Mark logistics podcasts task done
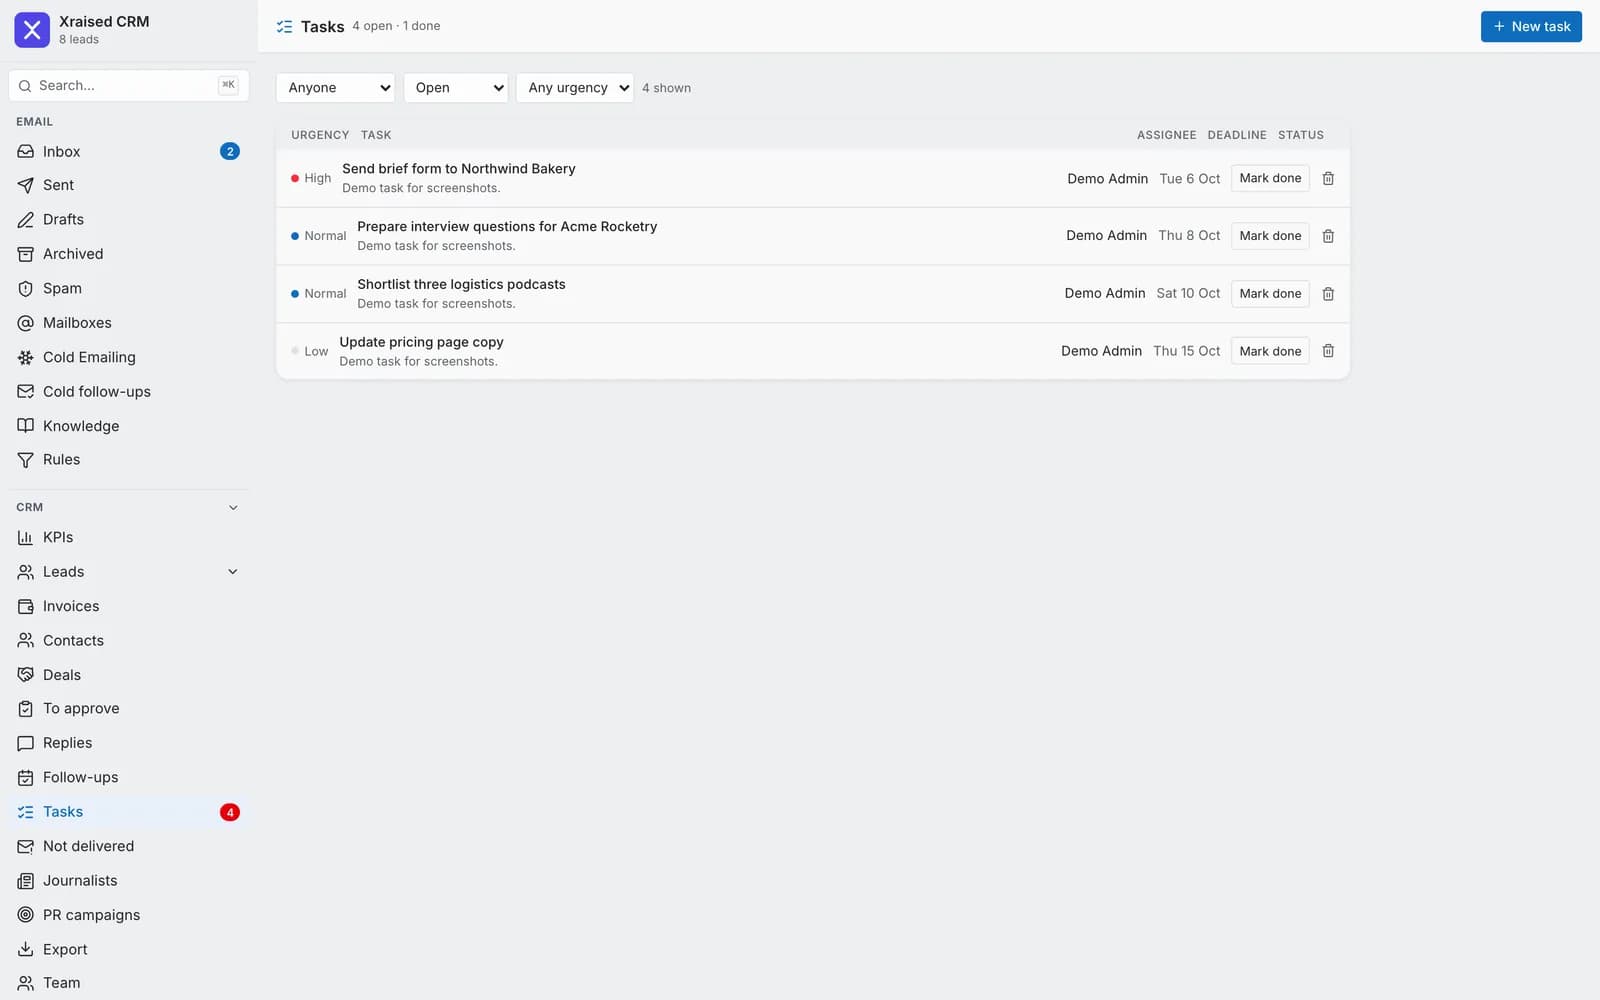 coord(1270,294)
